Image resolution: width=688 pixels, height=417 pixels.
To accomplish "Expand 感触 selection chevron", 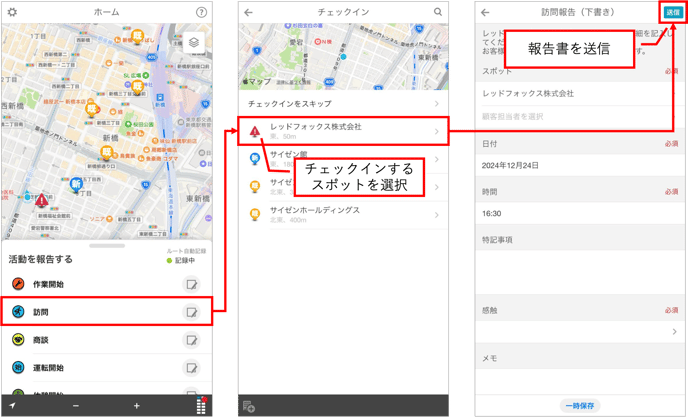I will click(675, 332).
